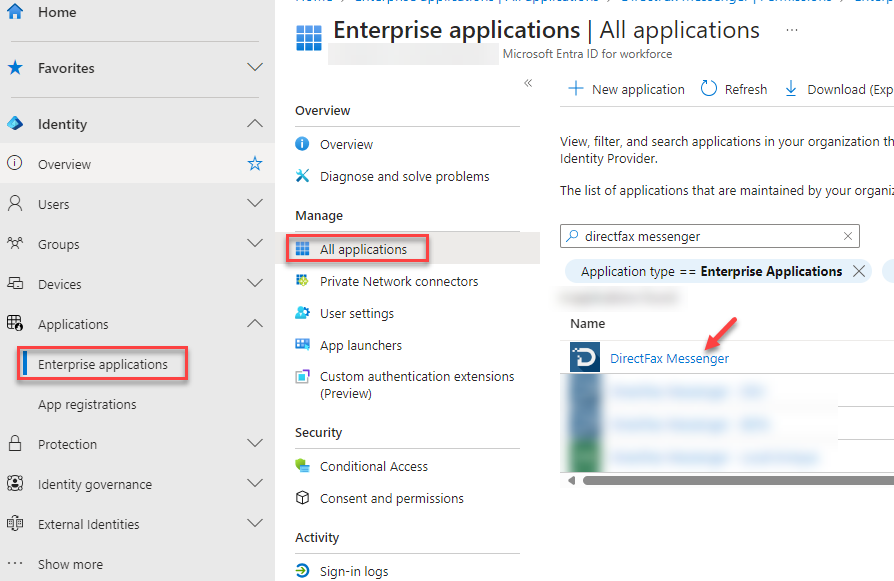Collapse the Identity section chevron
Viewport: 894px width, 581px height.
point(255,124)
